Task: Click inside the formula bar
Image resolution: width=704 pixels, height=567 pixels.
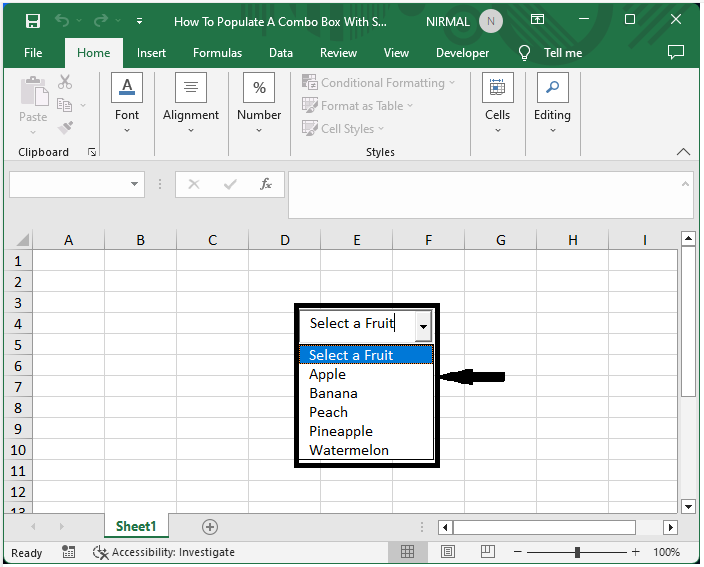Action: (484, 195)
